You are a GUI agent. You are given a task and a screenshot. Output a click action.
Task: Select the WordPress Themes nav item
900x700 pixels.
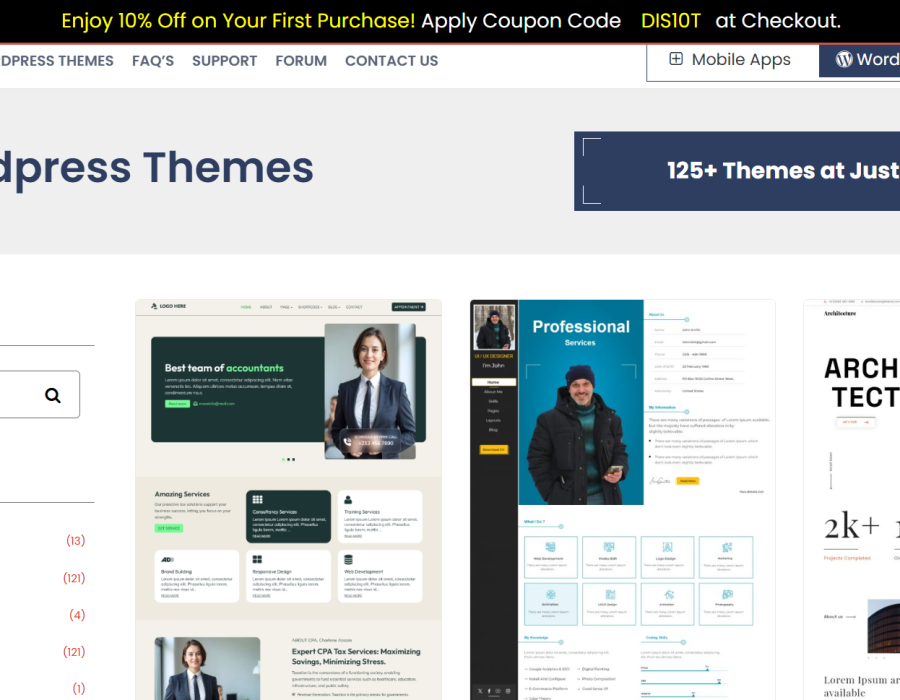57,61
